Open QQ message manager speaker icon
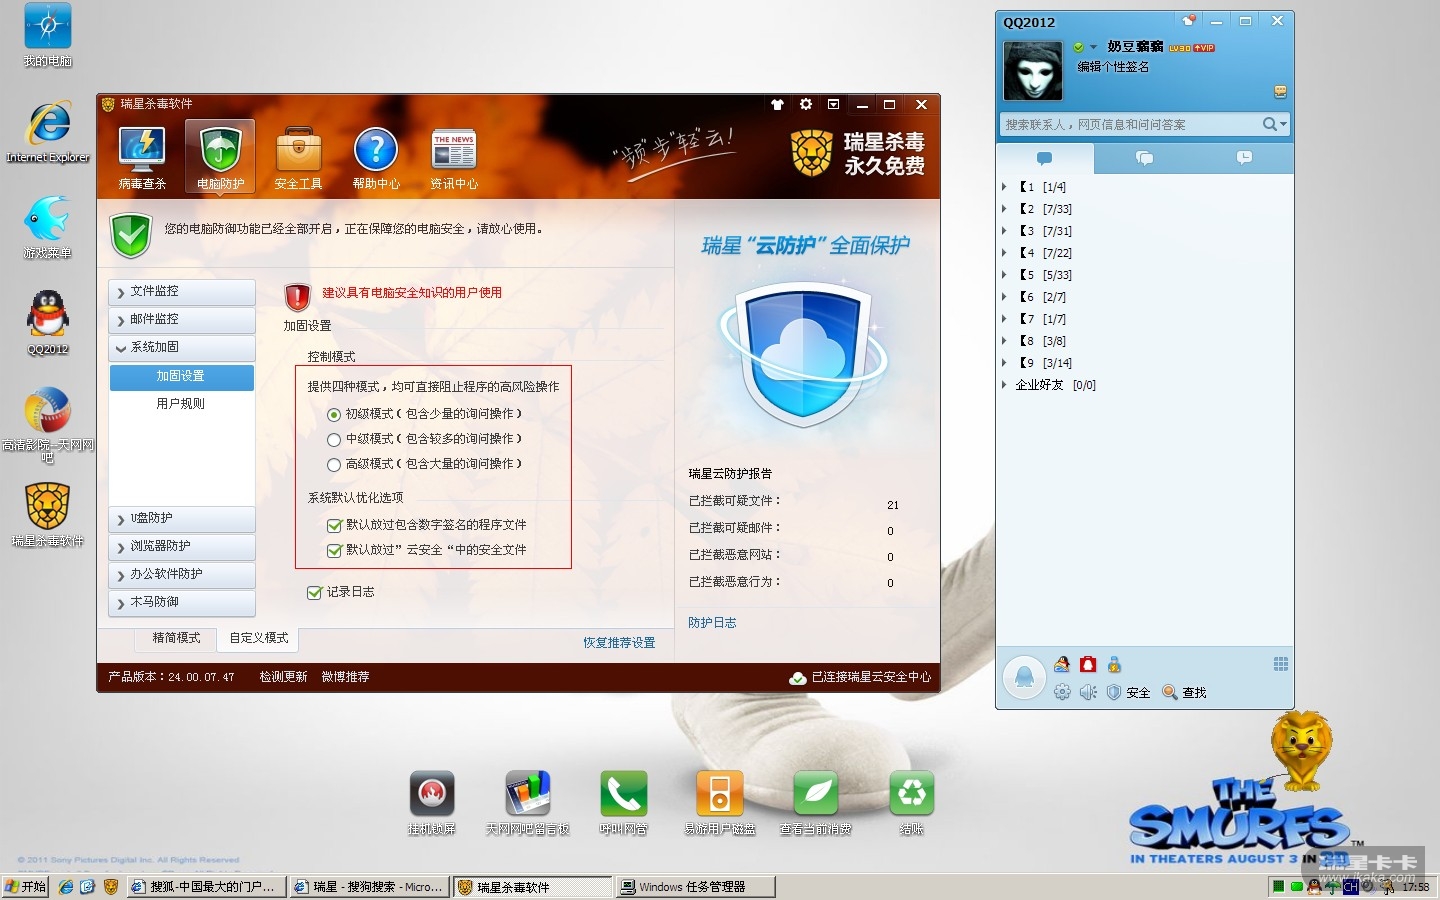Screen dimensions: 1440x900 [x=1088, y=692]
